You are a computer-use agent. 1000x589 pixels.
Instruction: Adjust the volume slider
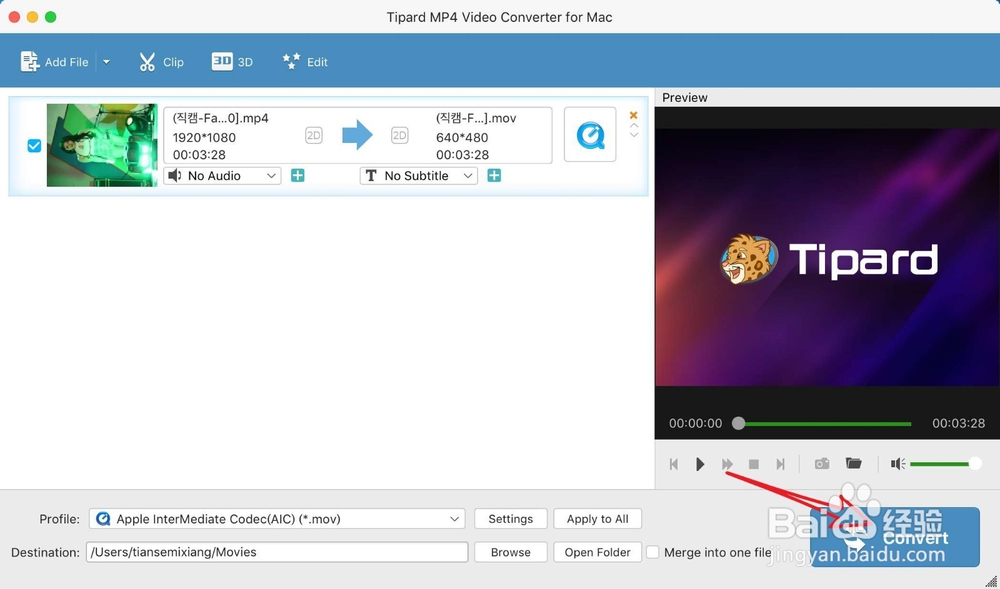click(x=945, y=464)
